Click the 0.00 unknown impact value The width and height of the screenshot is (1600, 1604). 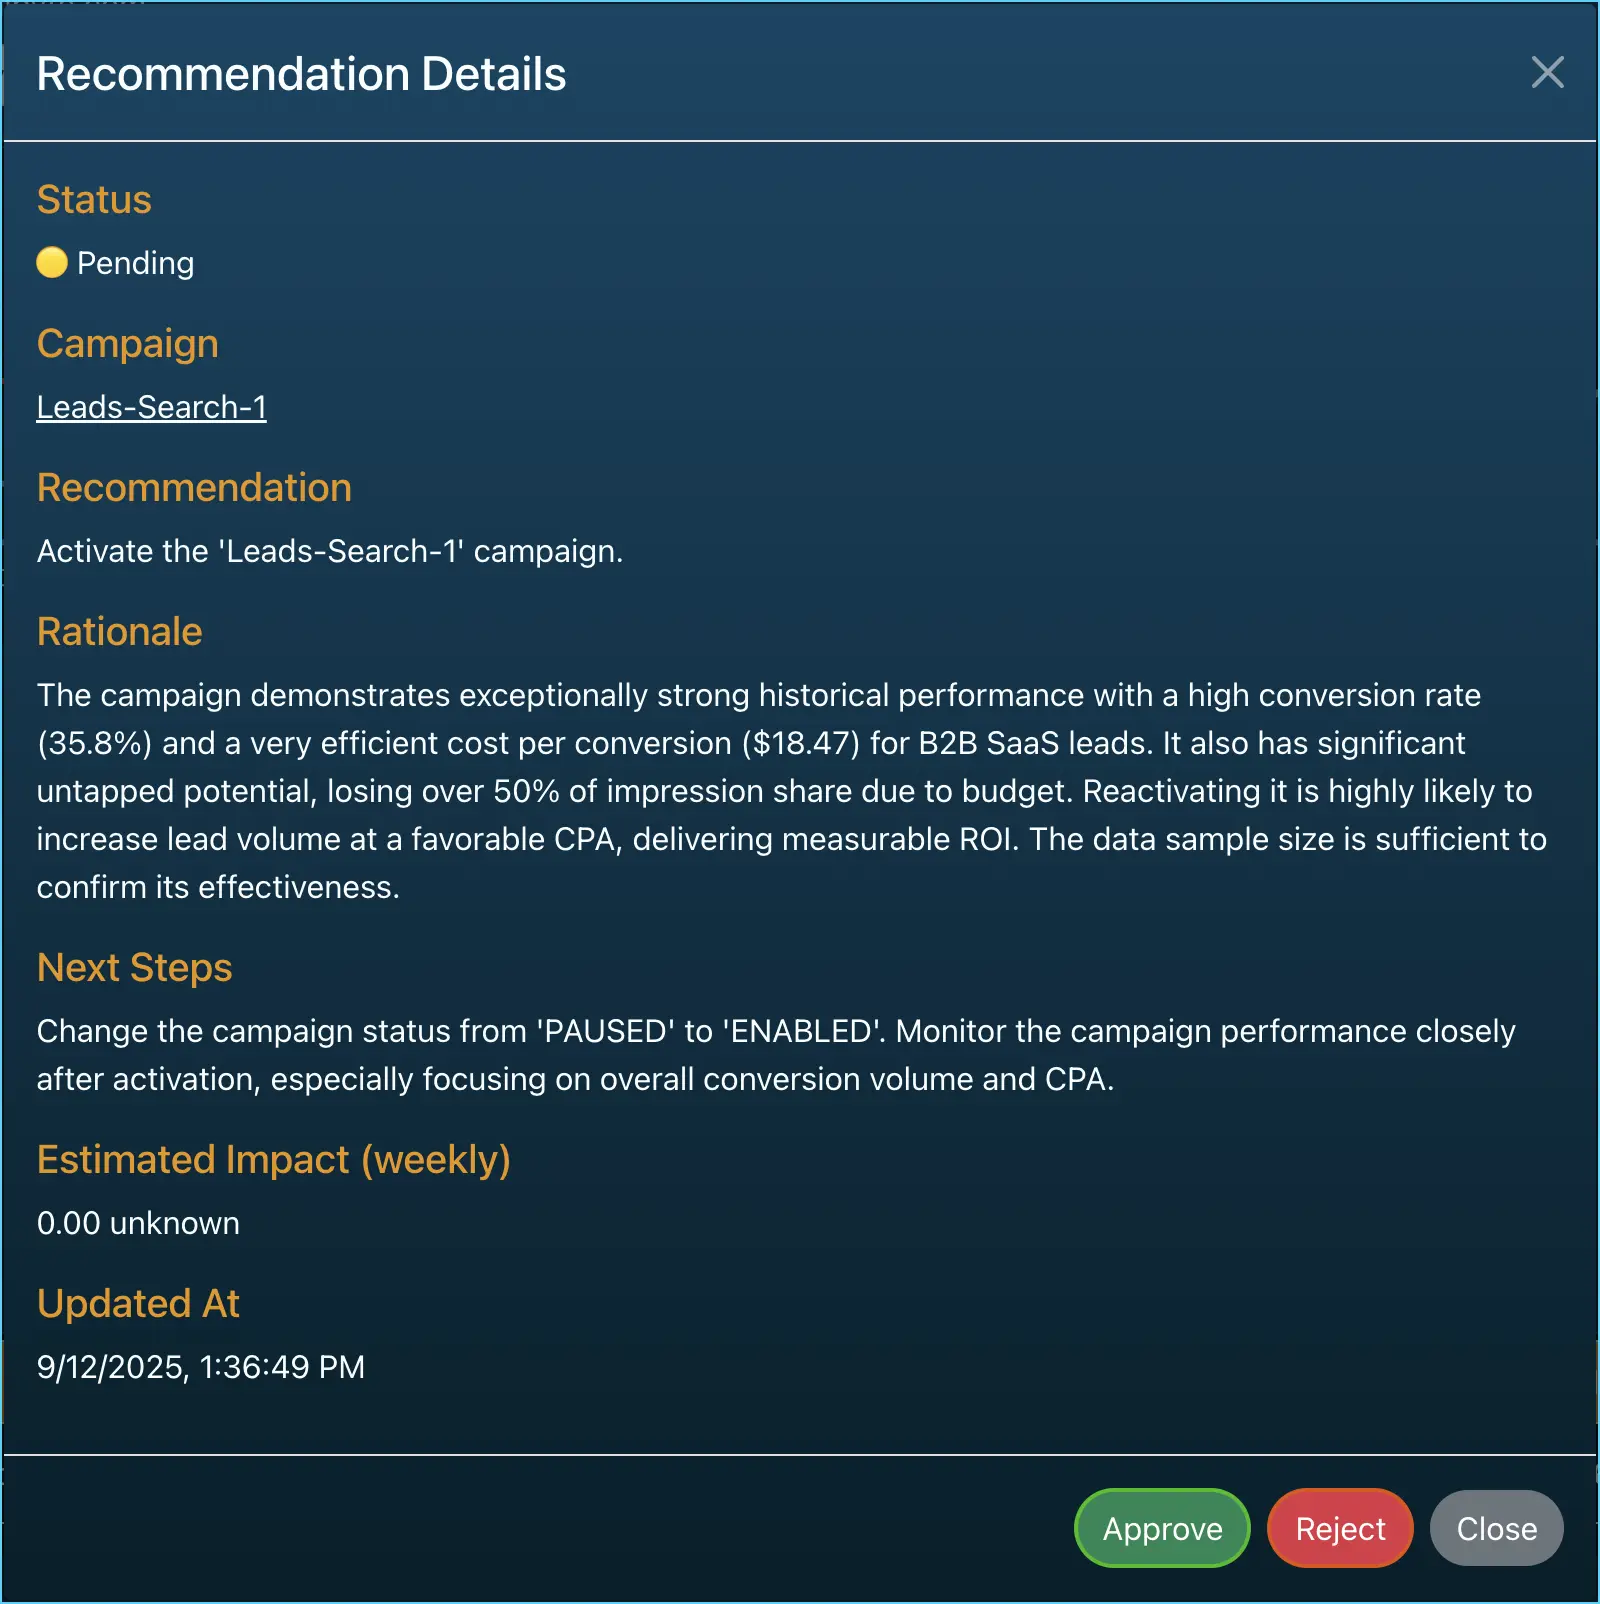(x=138, y=1222)
